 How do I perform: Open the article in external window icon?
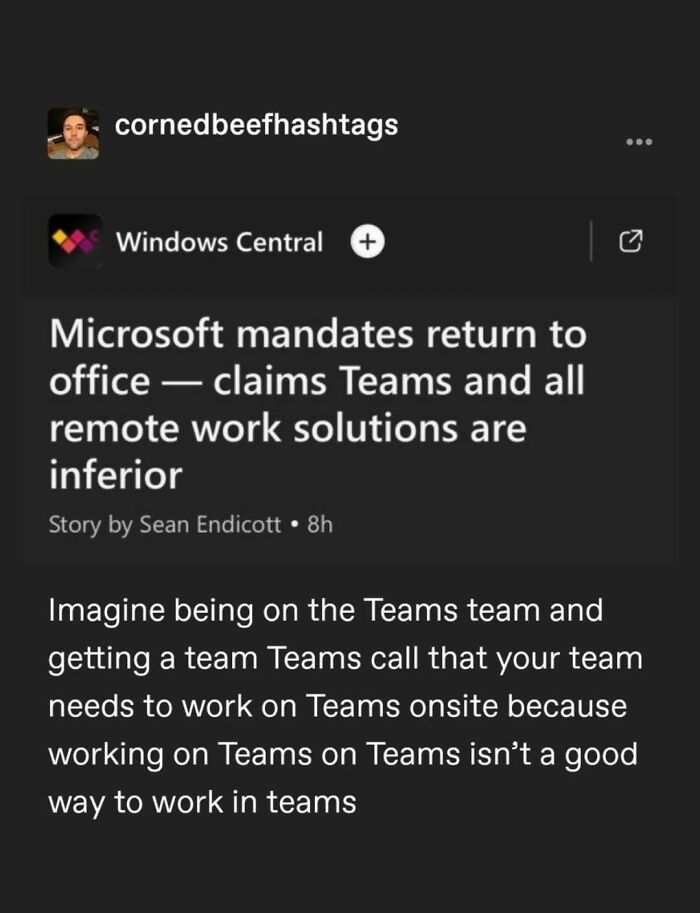tap(631, 241)
